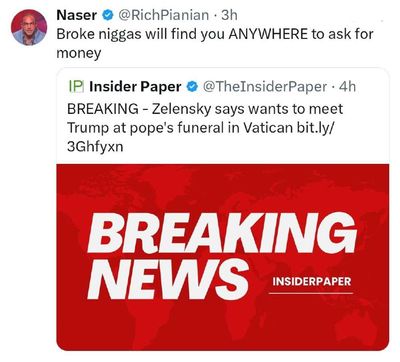Open Naser's profile picture
Screen dimensions: 400x362
29,27
